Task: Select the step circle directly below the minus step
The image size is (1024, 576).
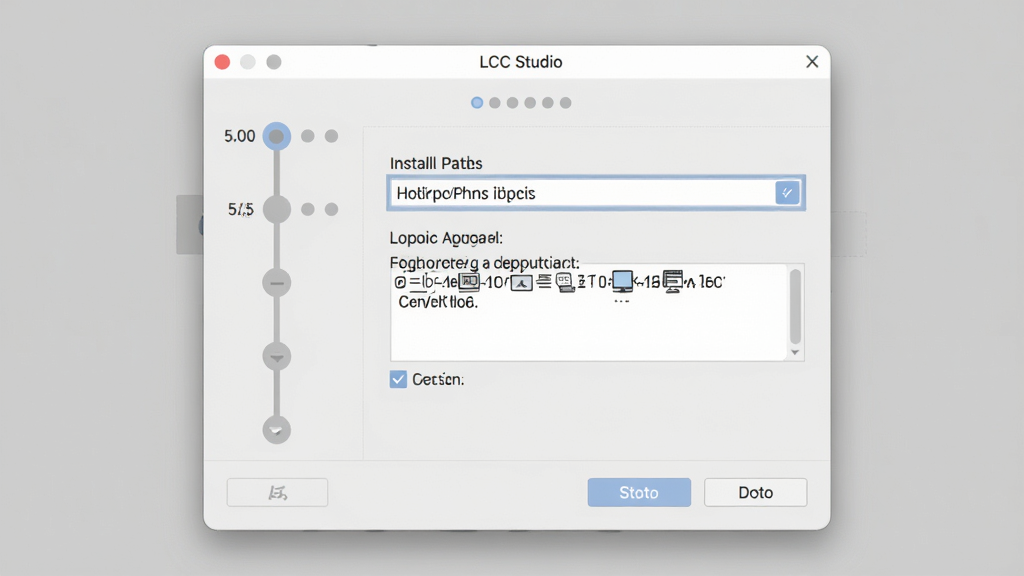Action: [277, 357]
